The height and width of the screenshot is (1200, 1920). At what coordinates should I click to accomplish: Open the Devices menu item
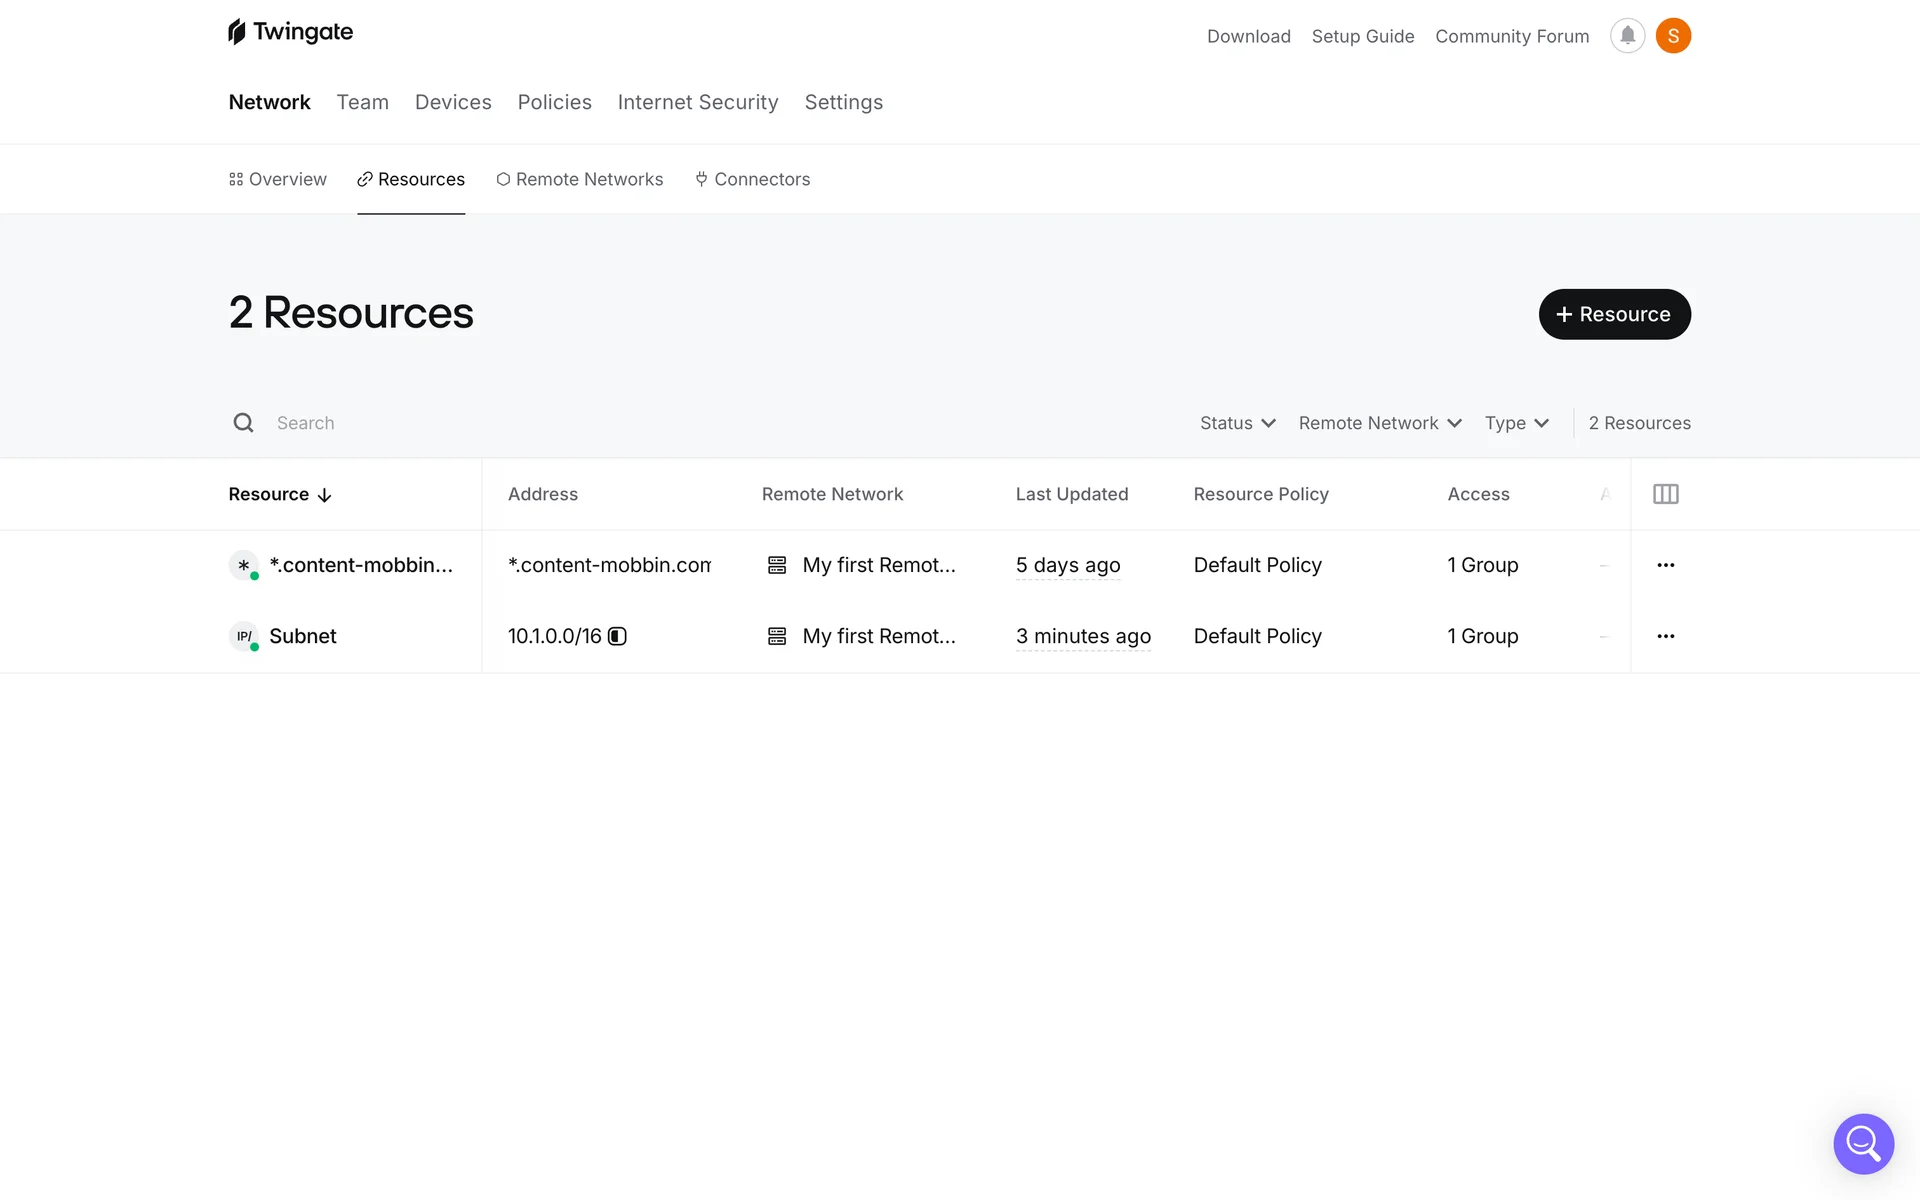point(453,102)
